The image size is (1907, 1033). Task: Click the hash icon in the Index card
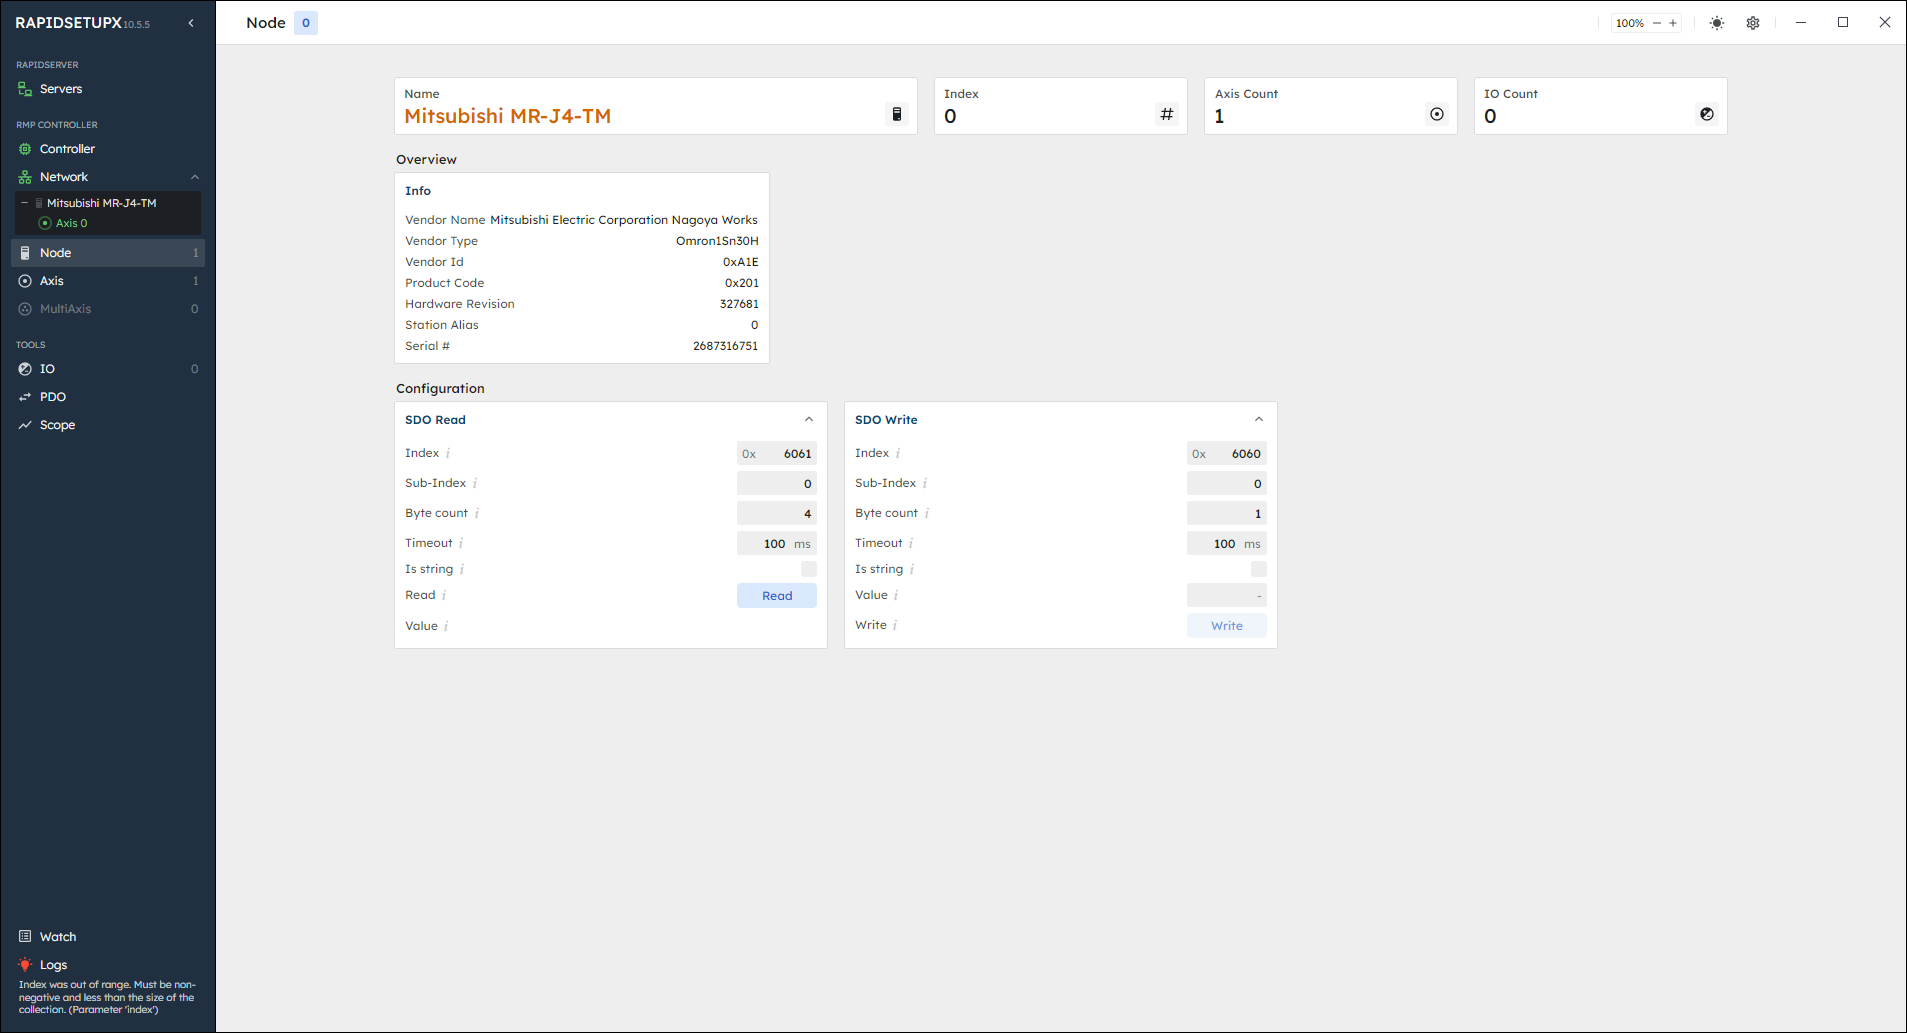tap(1167, 114)
